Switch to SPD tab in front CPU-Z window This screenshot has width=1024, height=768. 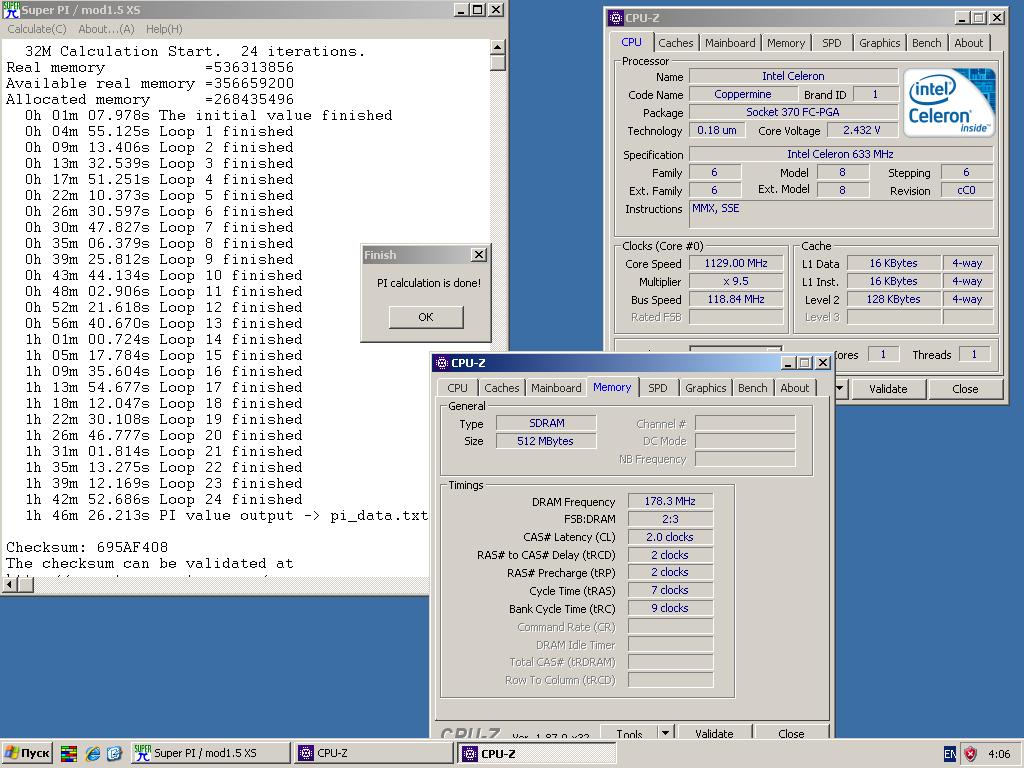[658, 388]
